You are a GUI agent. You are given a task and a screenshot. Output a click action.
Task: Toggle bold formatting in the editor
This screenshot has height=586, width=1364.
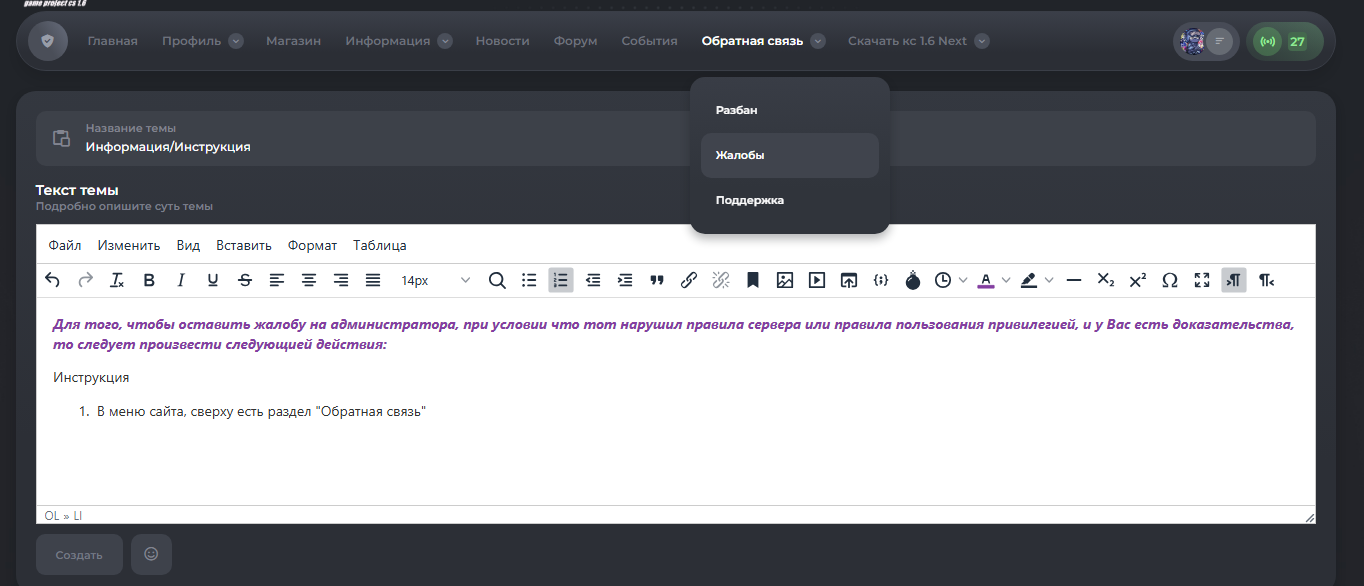tap(149, 281)
